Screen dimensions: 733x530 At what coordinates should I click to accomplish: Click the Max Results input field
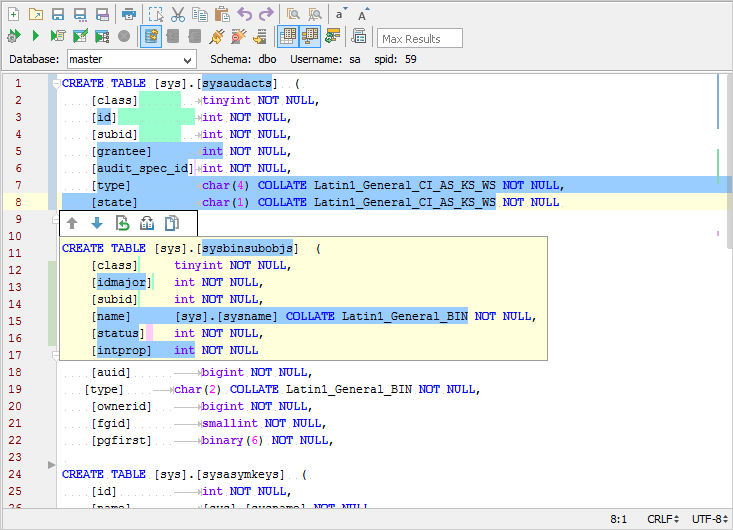pos(420,38)
